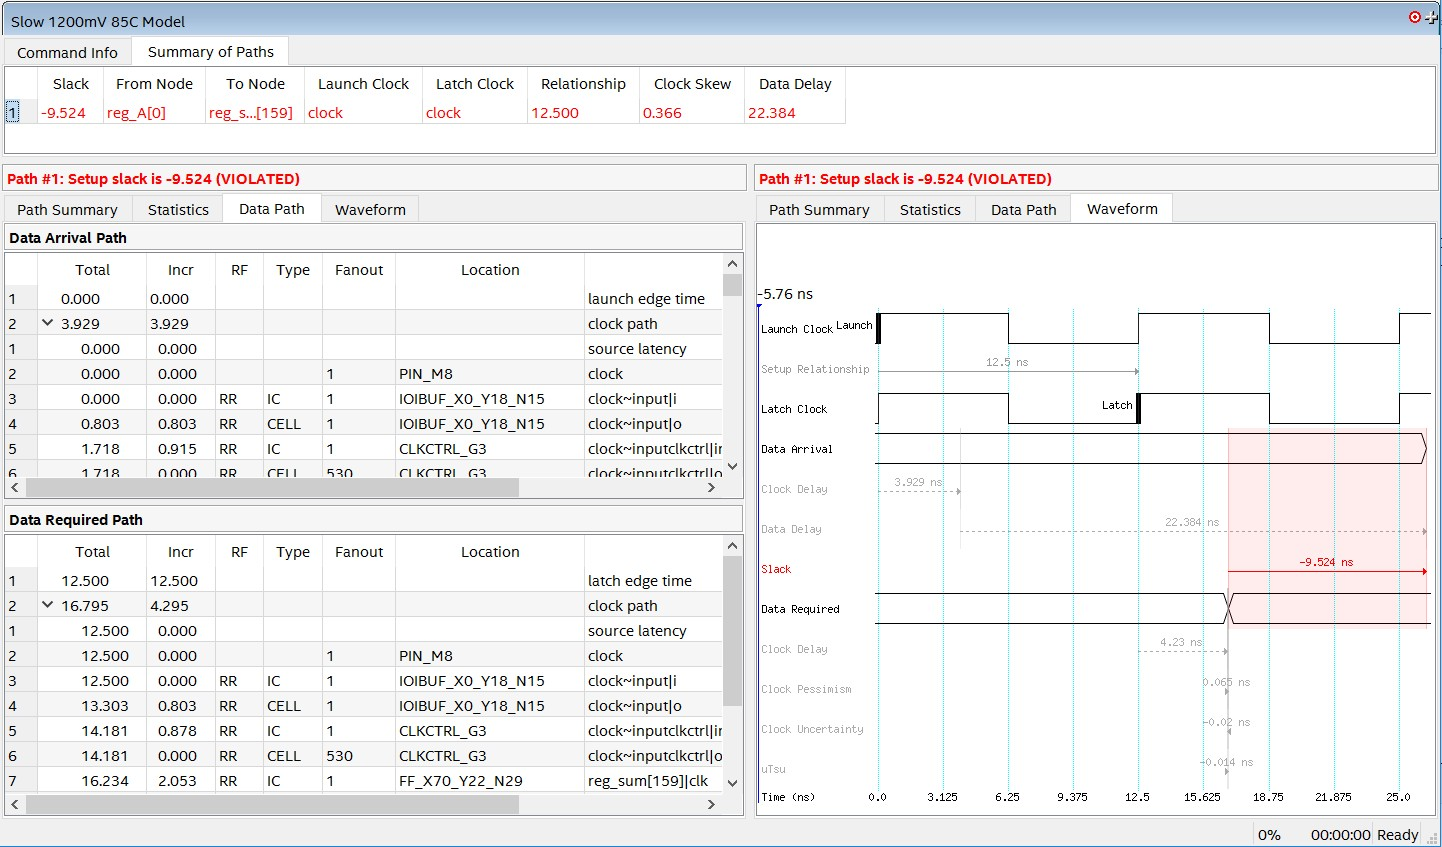This screenshot has height=847, width=1442.
Task: Click the Ready status bar text
Action: click(x=1397, y=834)
